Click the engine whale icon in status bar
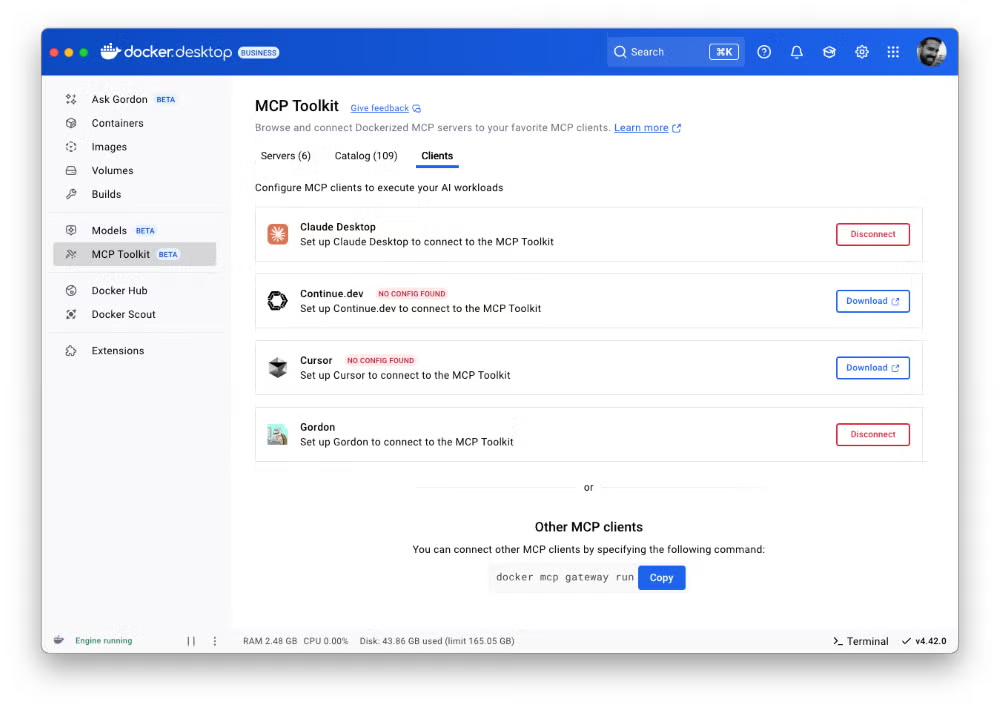The height and width of the screenshot is (708, 1000). [59, 640]
